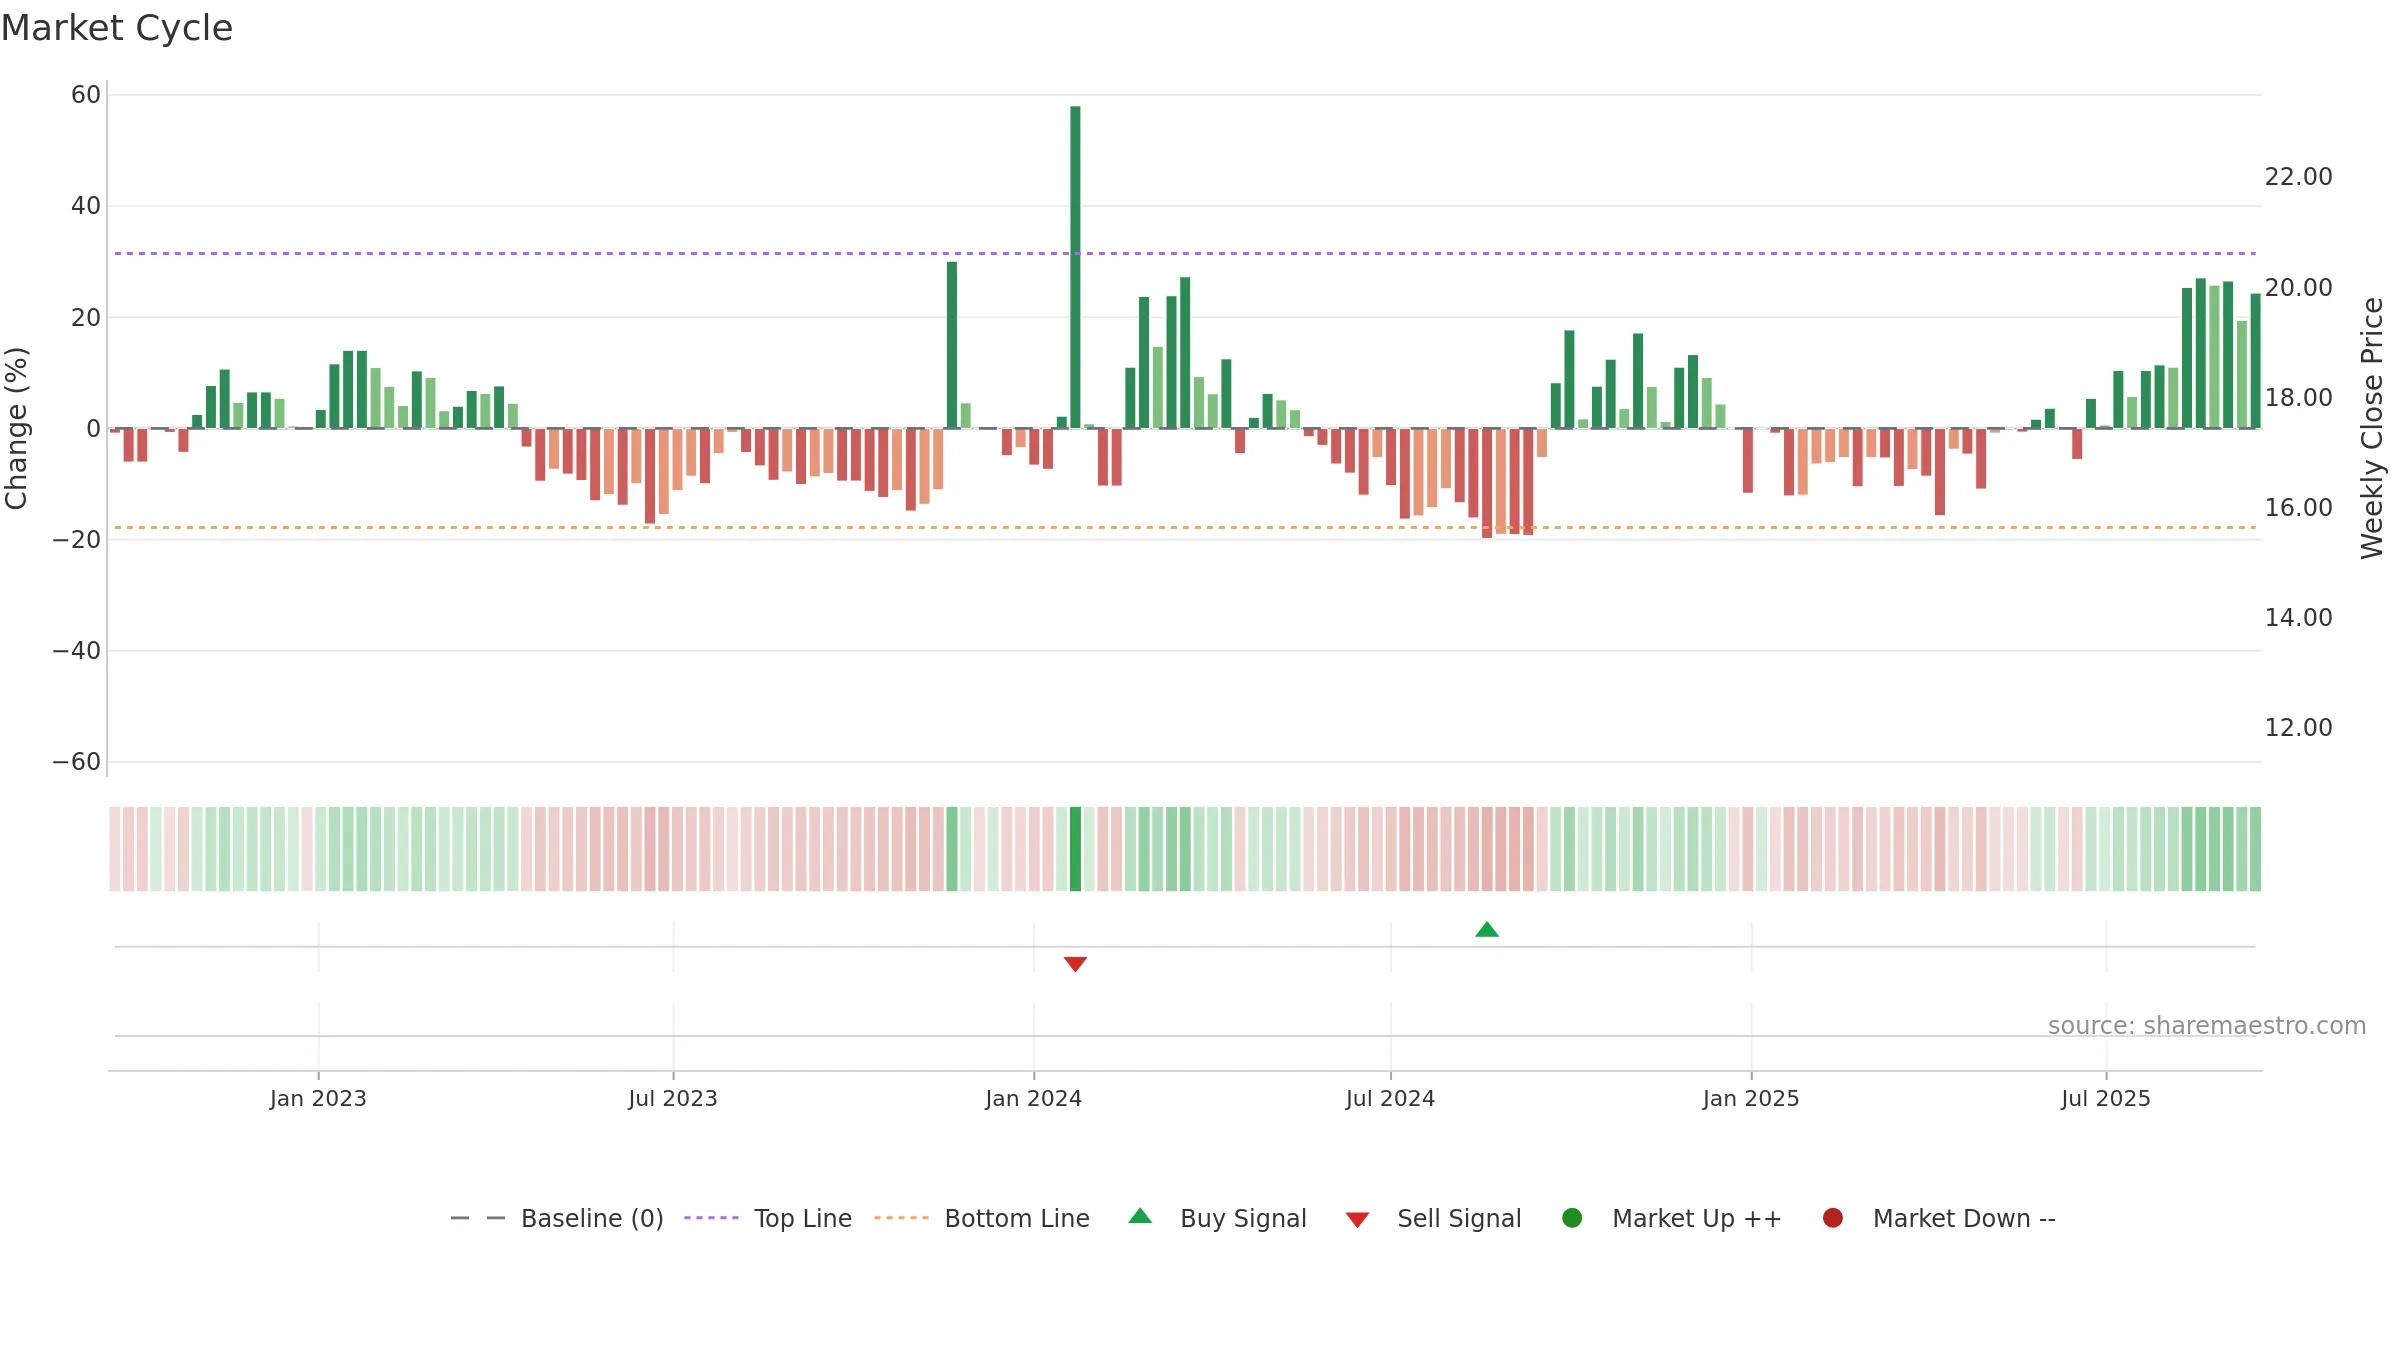Viewport: 2400px width, 1350px height.
Task: Click the green Market Up ++ legend circle
Action: 1572,1218
